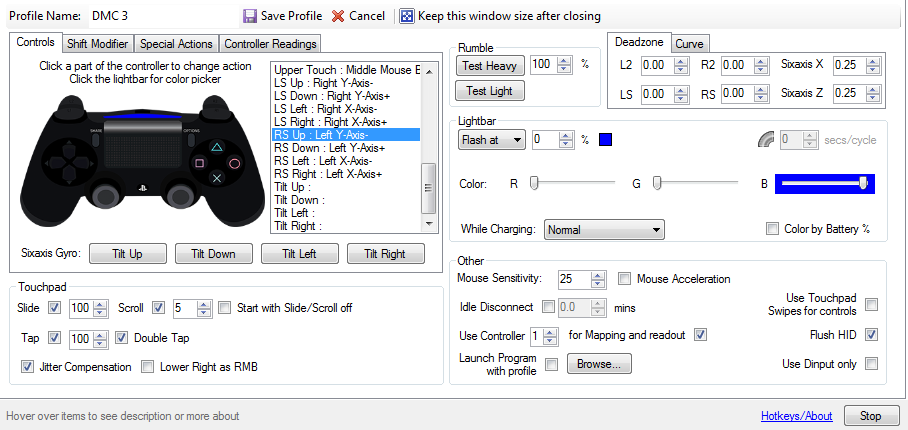Click the D-pad on the controller image
908x430 pixels.
click(68, 163)
